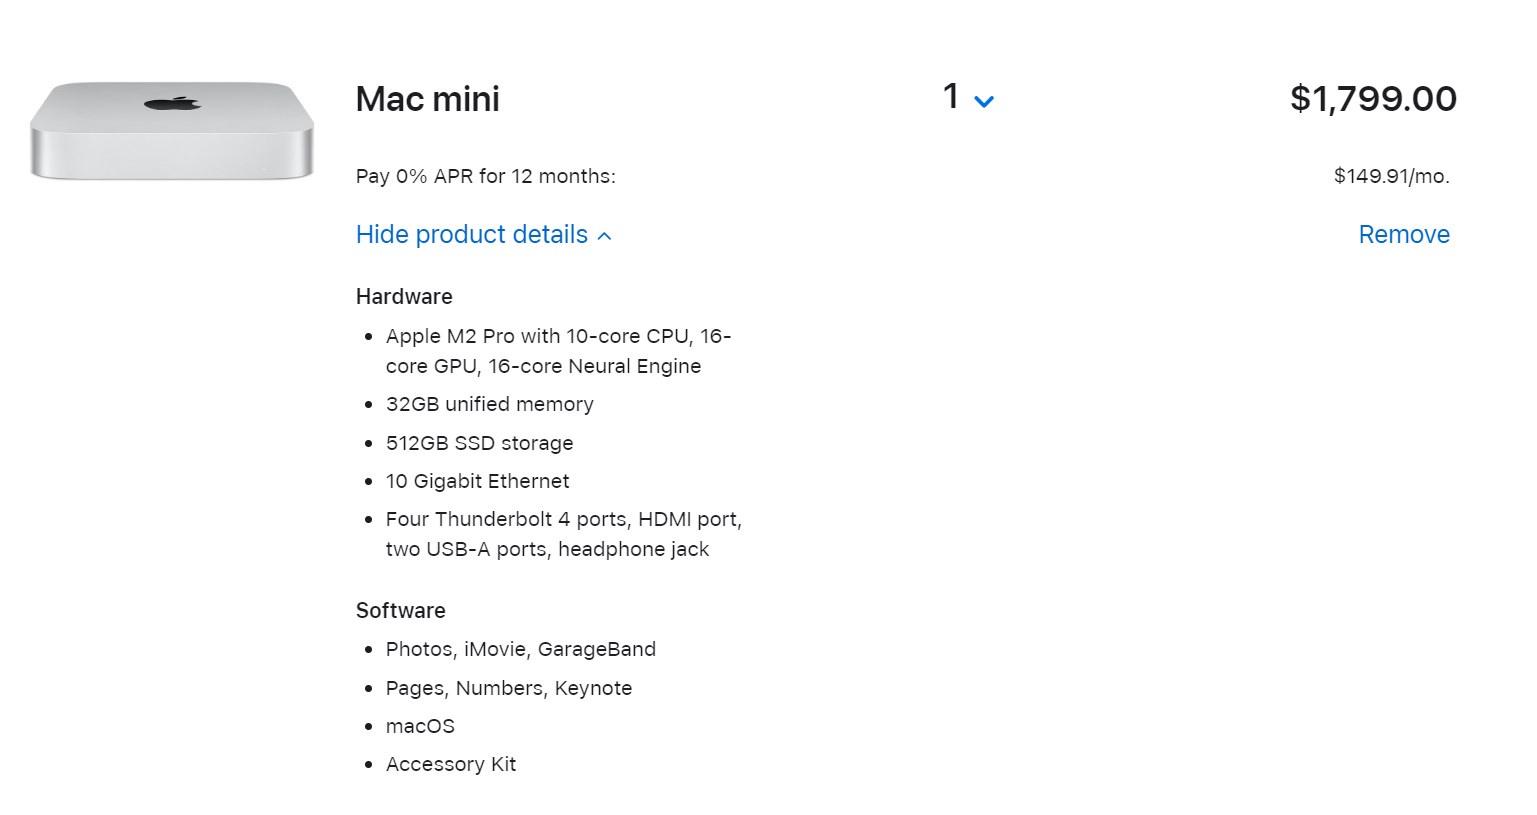Click the $1,799.00 price
The width and height of the screenshot is (1537, 815).
[1373, 98]
